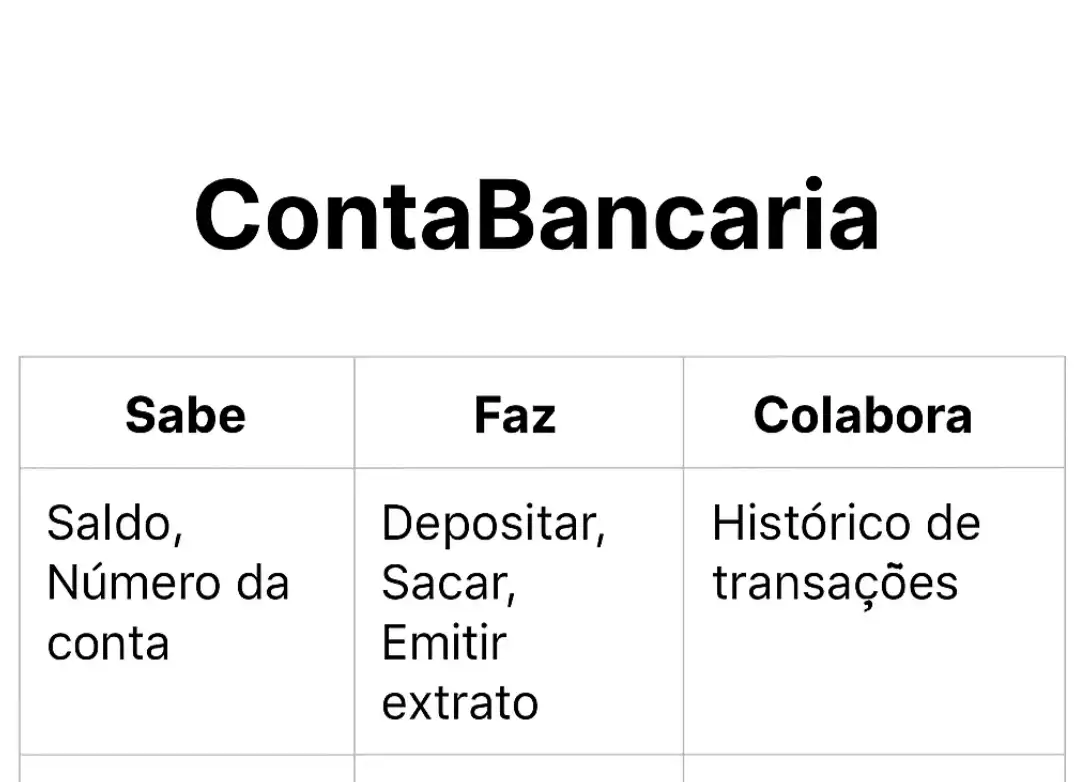Select the Sabe header cell

point(185,414)
